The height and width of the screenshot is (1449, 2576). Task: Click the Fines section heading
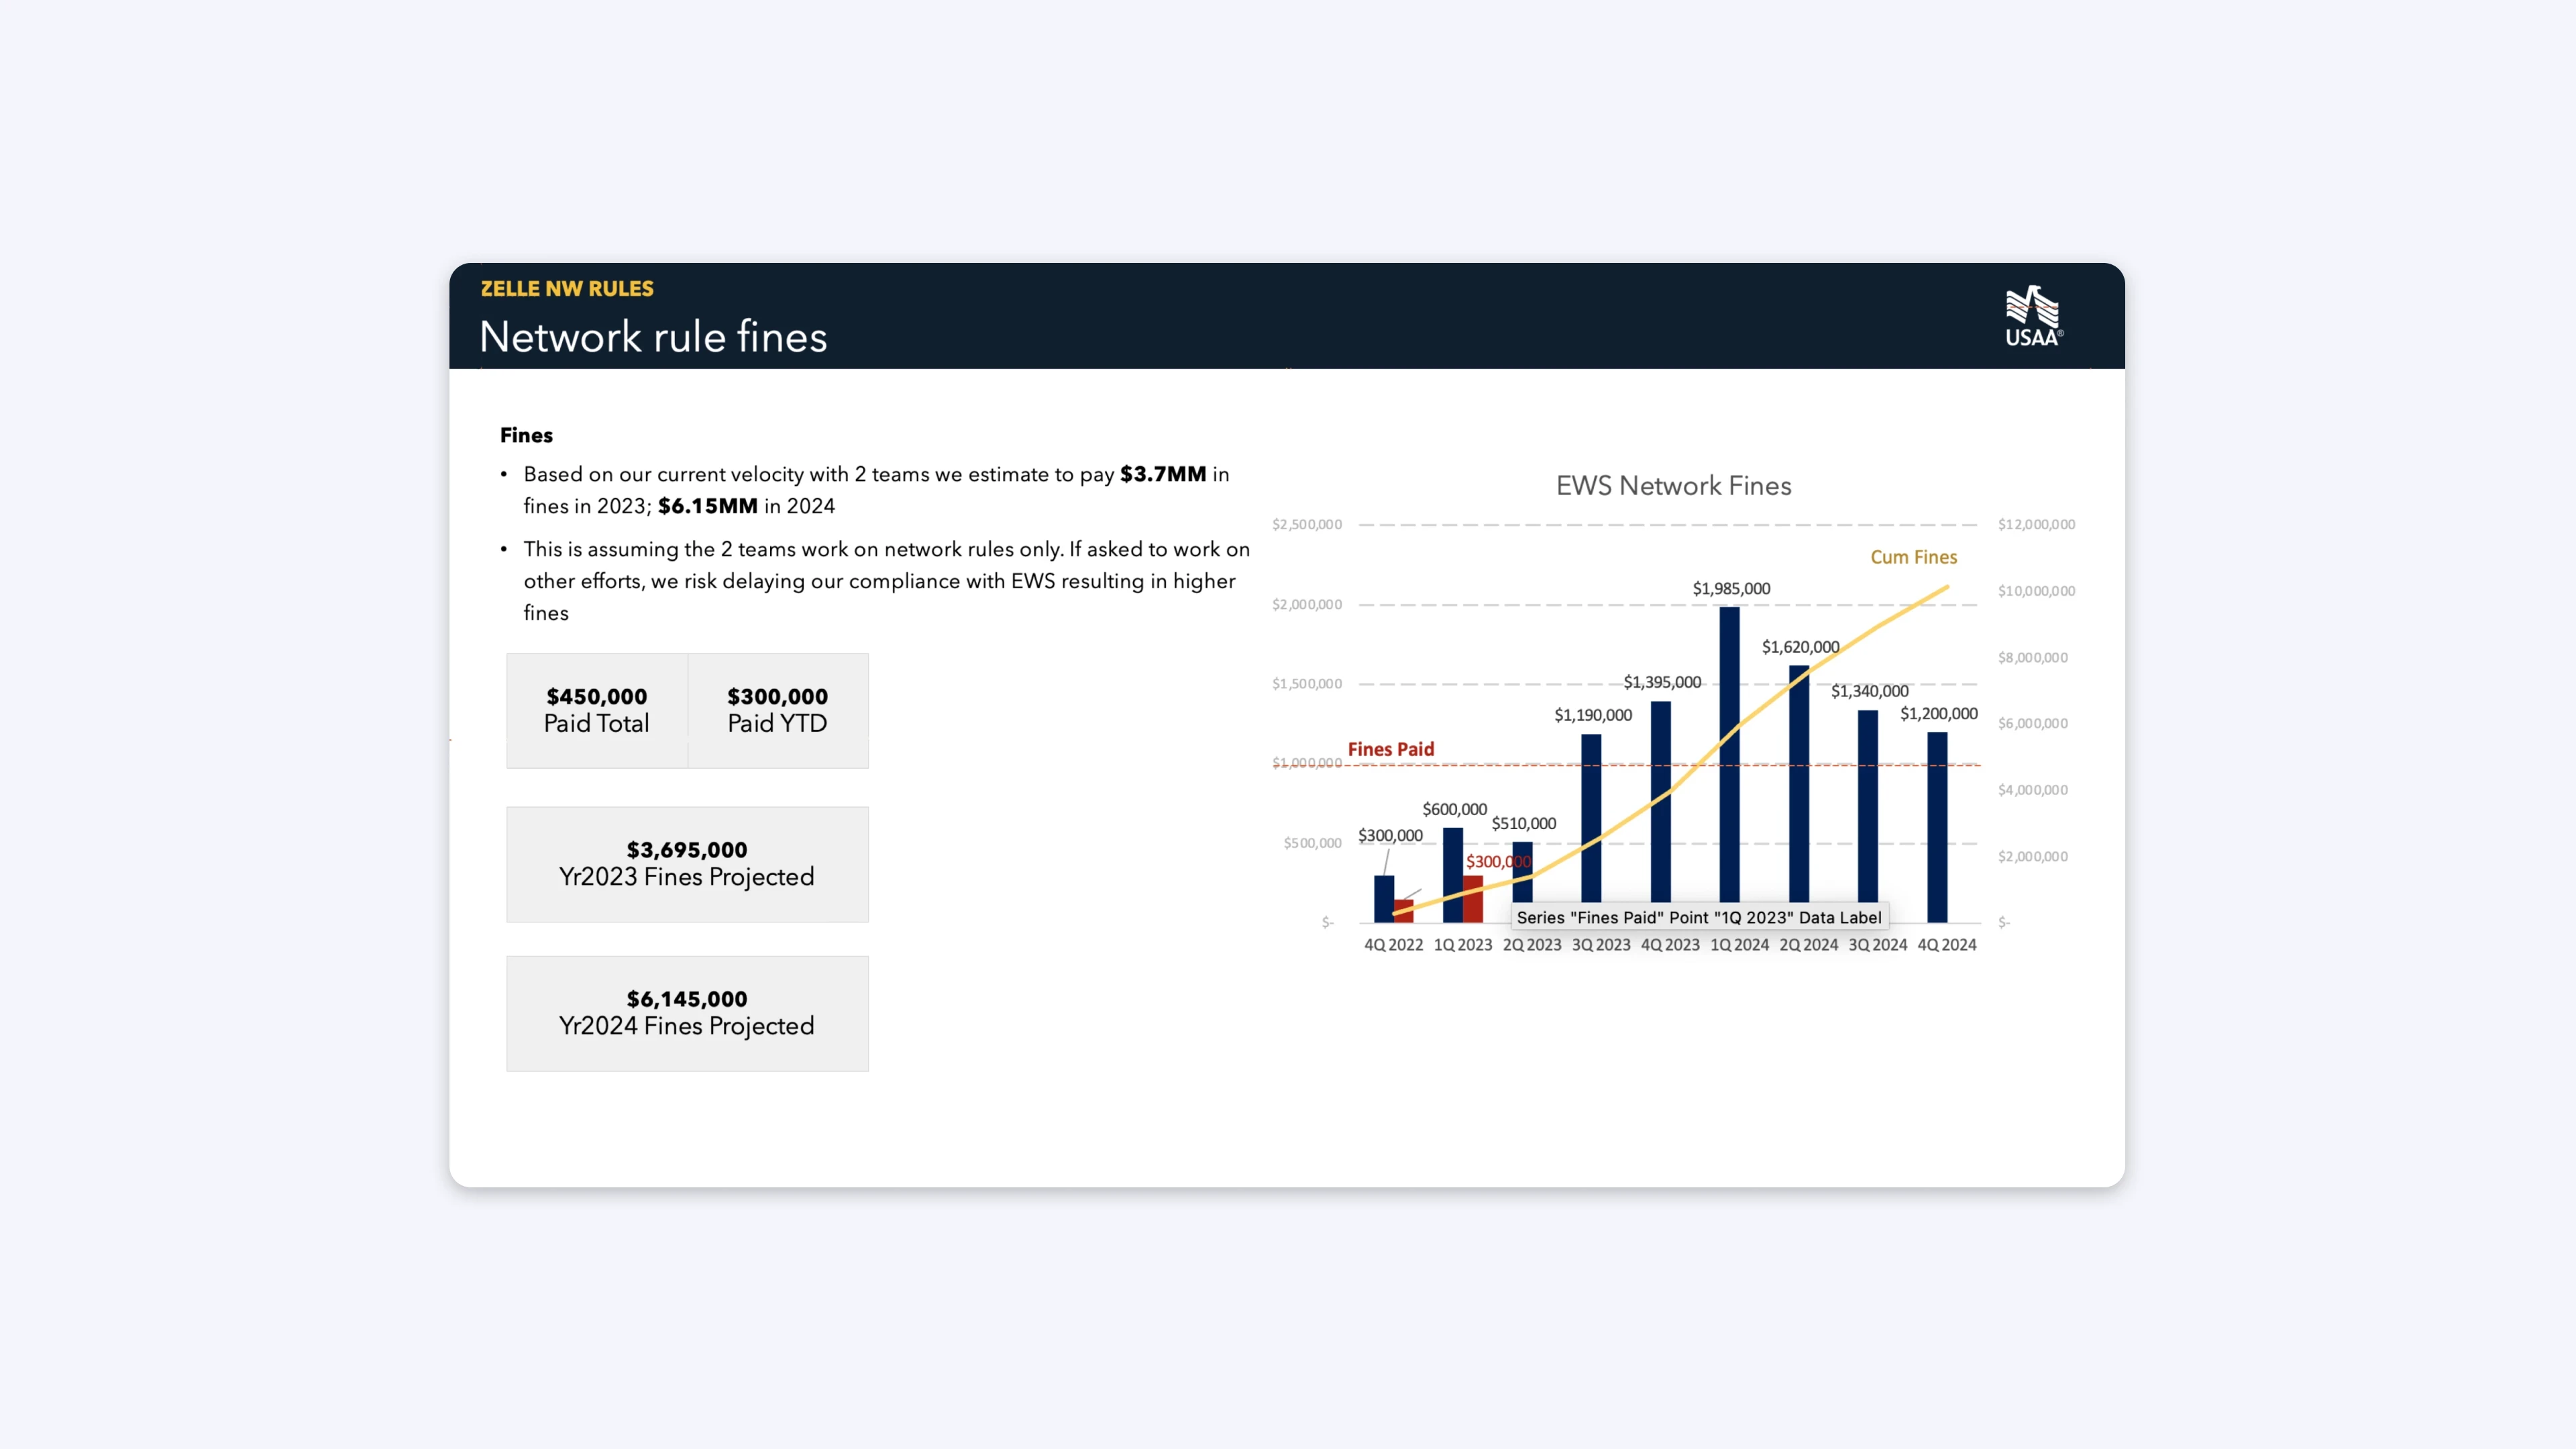pos(526,435)
